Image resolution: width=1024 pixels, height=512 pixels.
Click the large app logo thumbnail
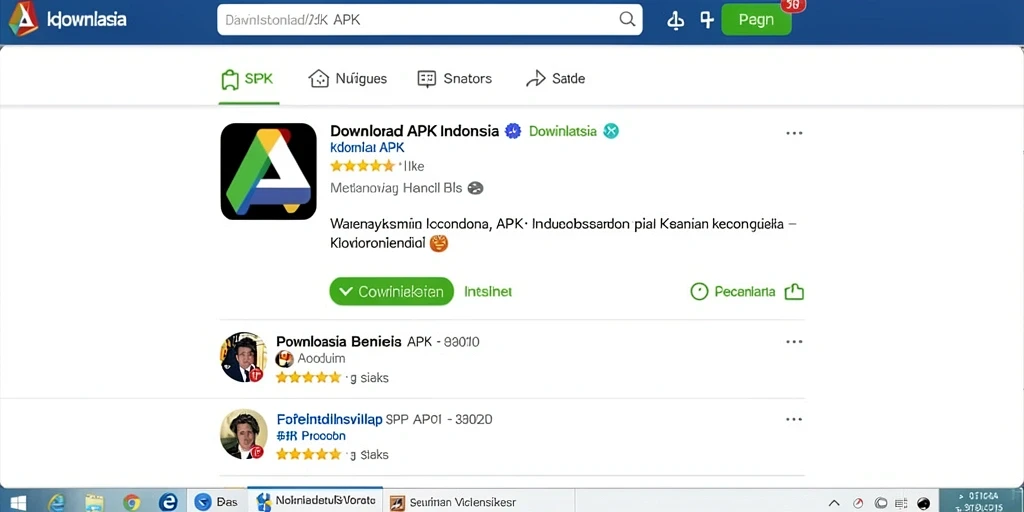[268, 171]
